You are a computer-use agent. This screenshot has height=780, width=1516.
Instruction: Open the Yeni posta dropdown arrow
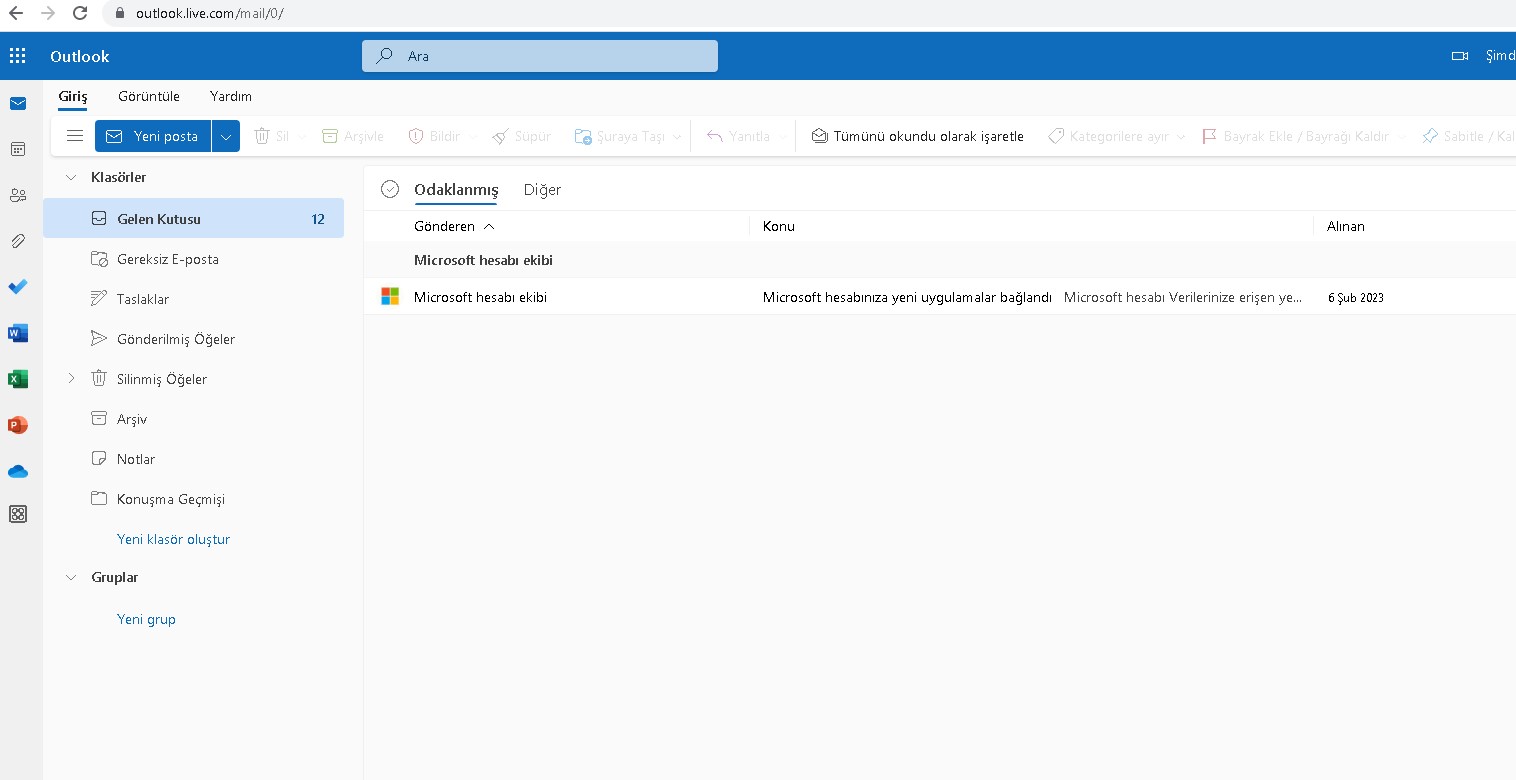point(224,135)
